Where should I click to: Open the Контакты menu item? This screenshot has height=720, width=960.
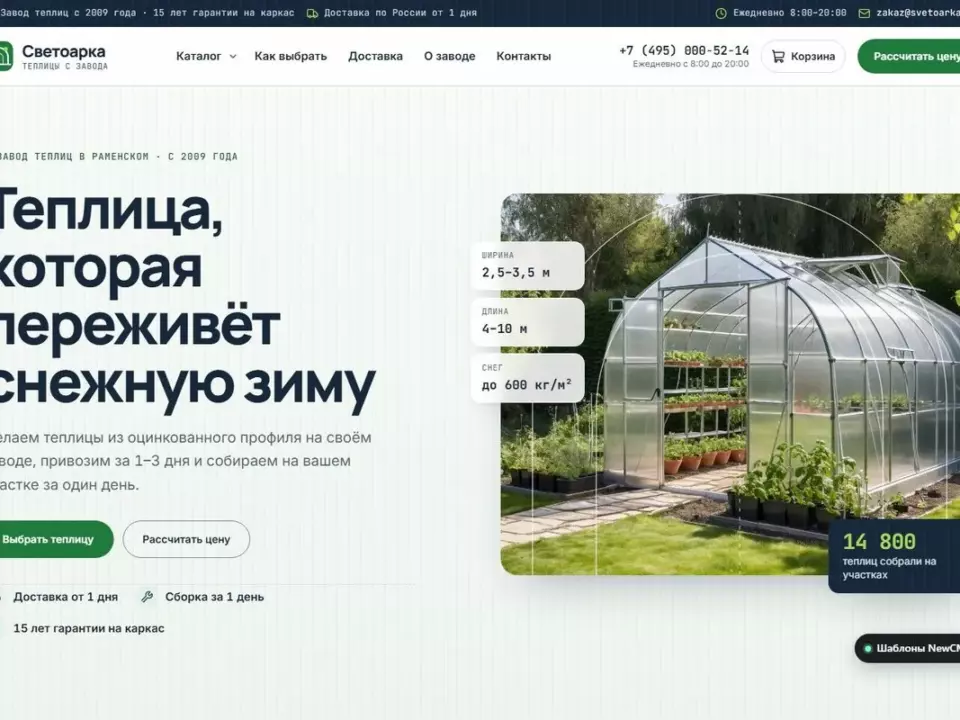click(x=523, y=56)
